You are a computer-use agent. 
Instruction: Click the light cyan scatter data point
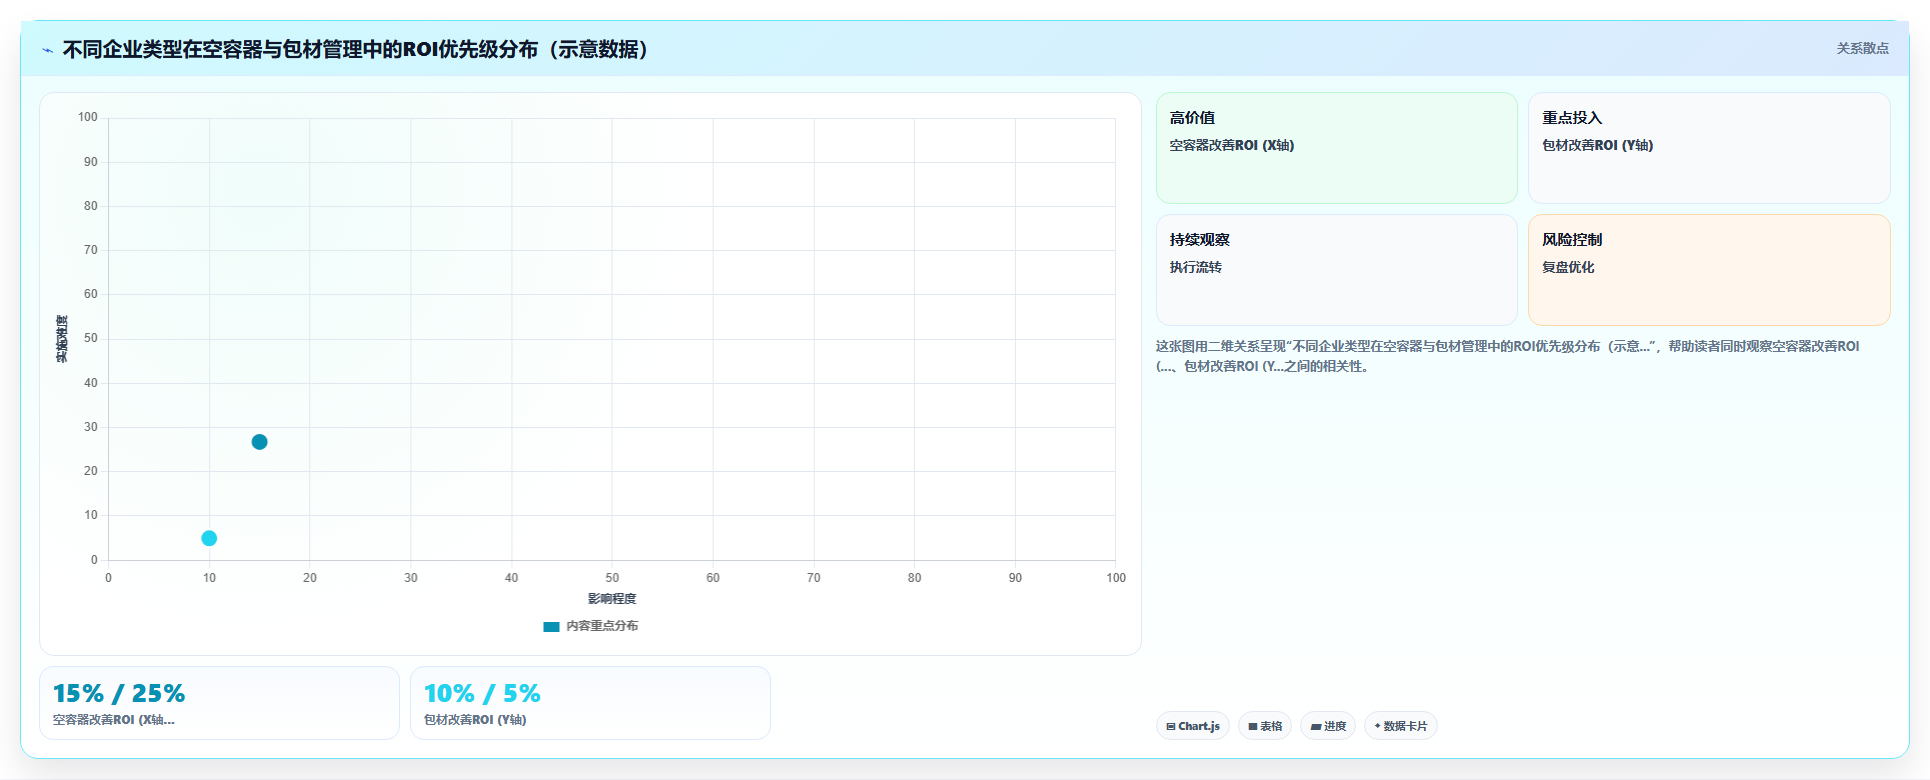tap(209, 538)
